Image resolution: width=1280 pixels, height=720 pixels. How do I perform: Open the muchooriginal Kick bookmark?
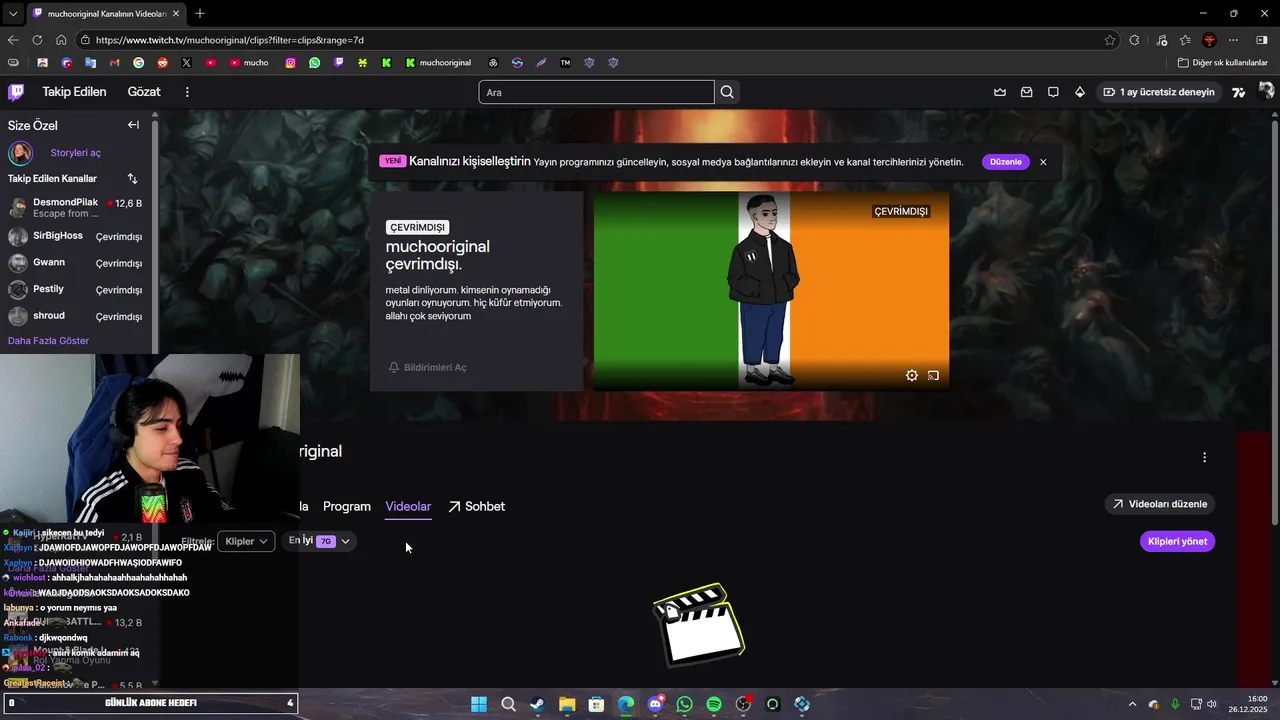point(438,62)
